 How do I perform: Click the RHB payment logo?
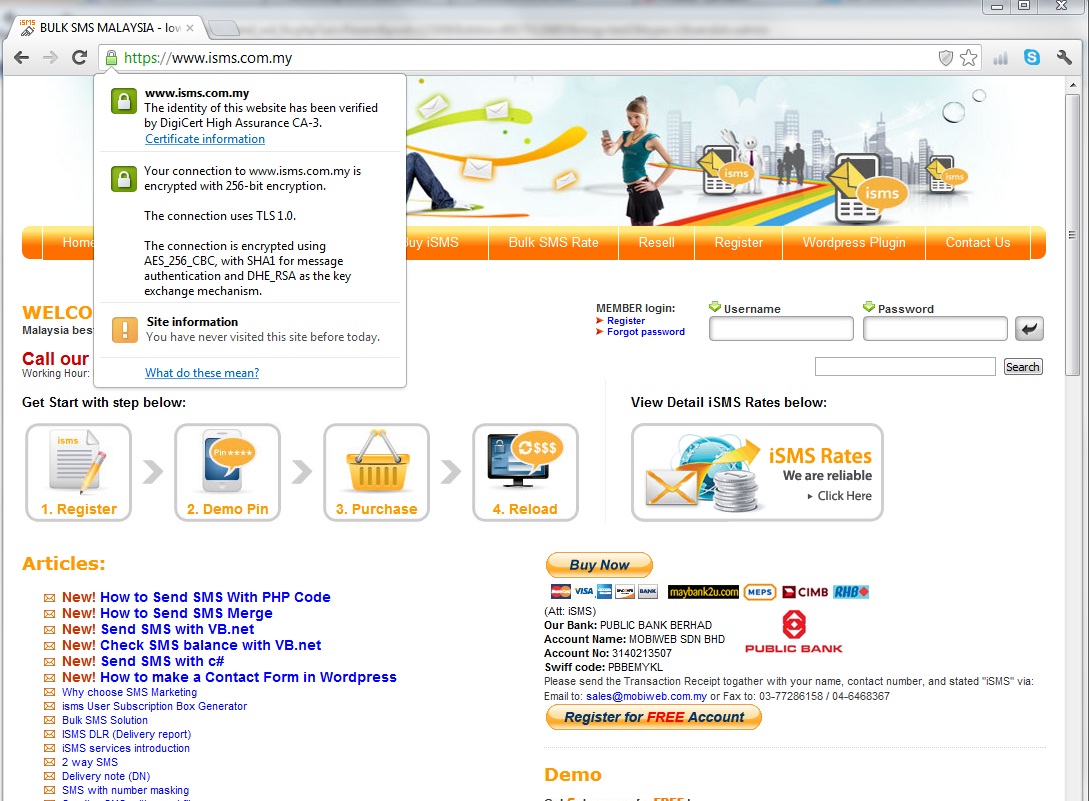pos(851,592)
